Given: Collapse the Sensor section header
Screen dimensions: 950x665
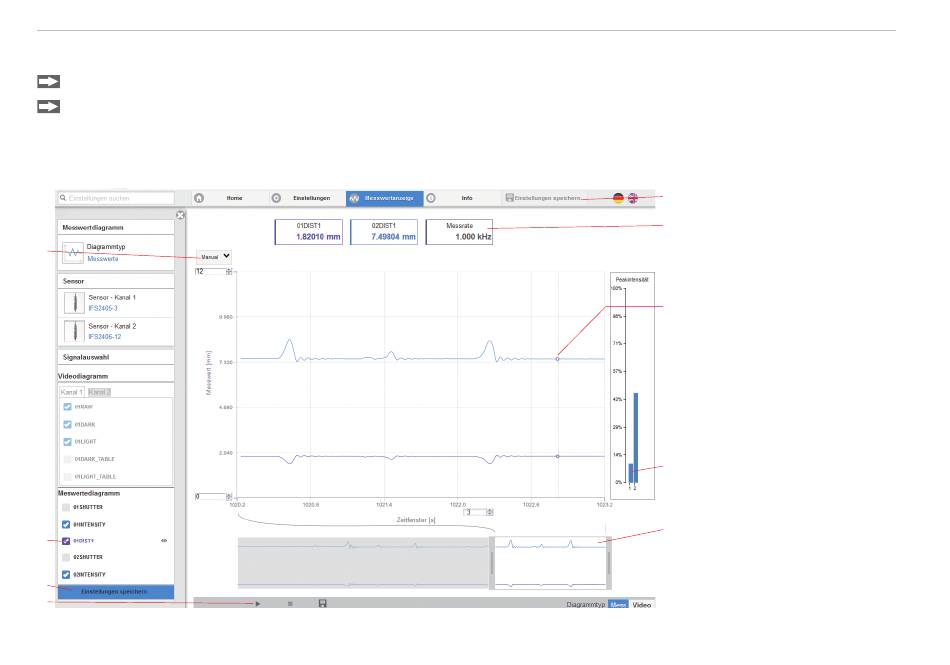Looking at the screenshot, I should pos(116,281).
